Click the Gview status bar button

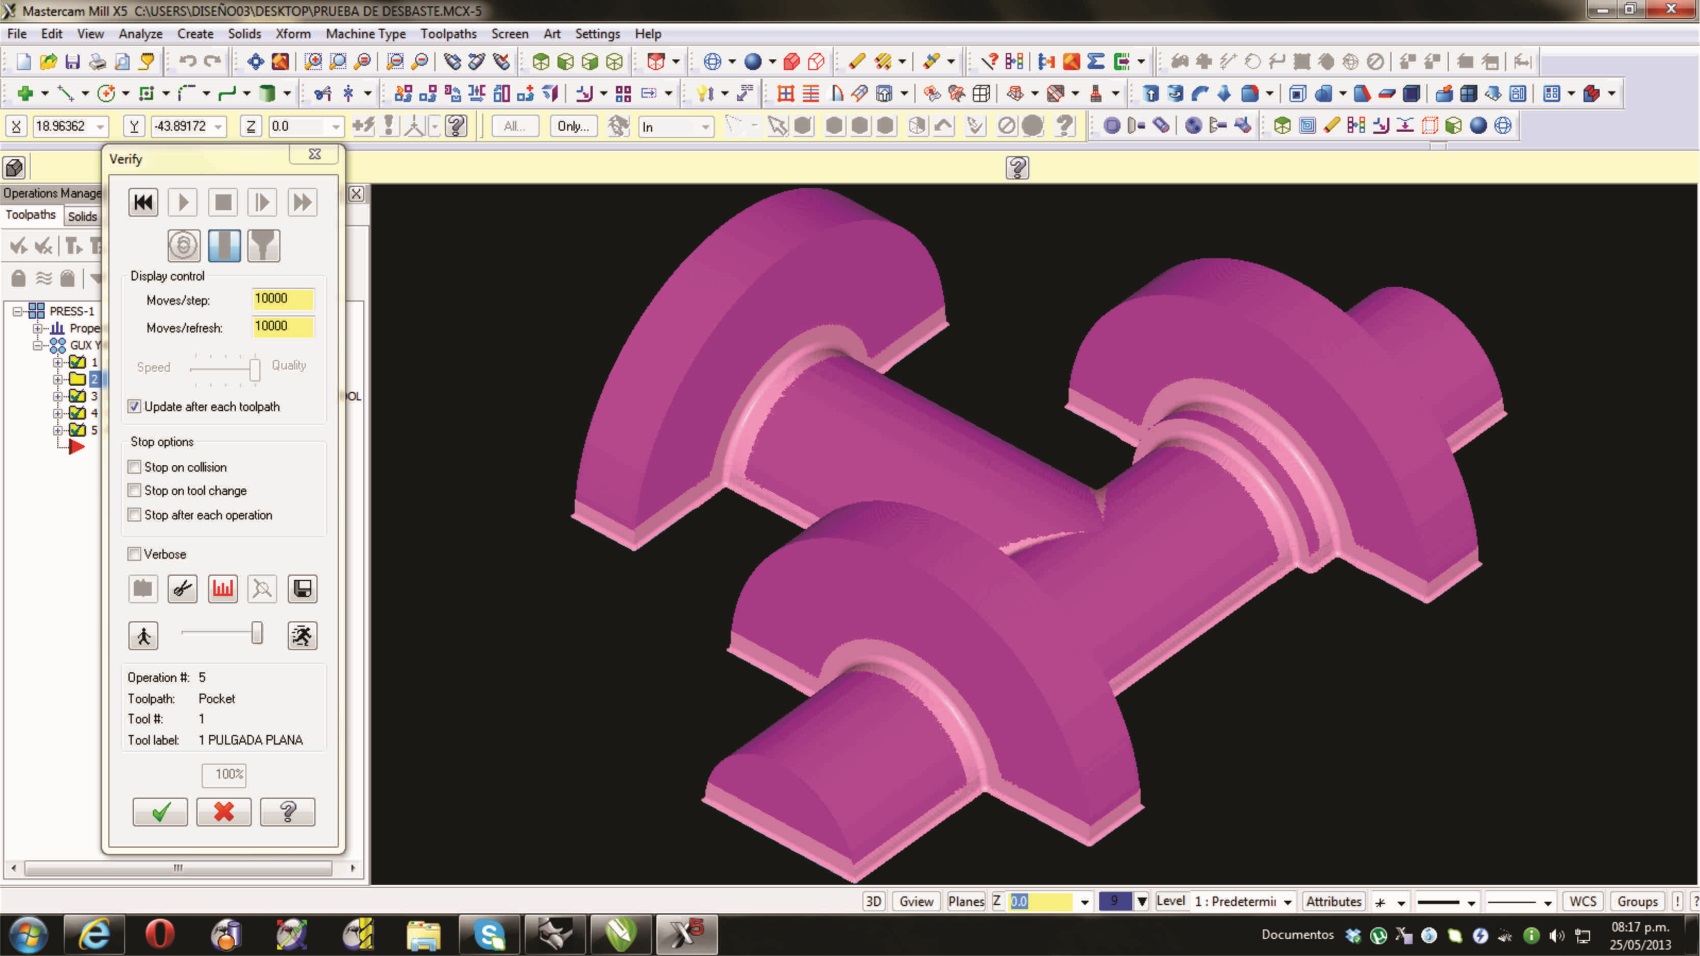[x=916, y=901]
